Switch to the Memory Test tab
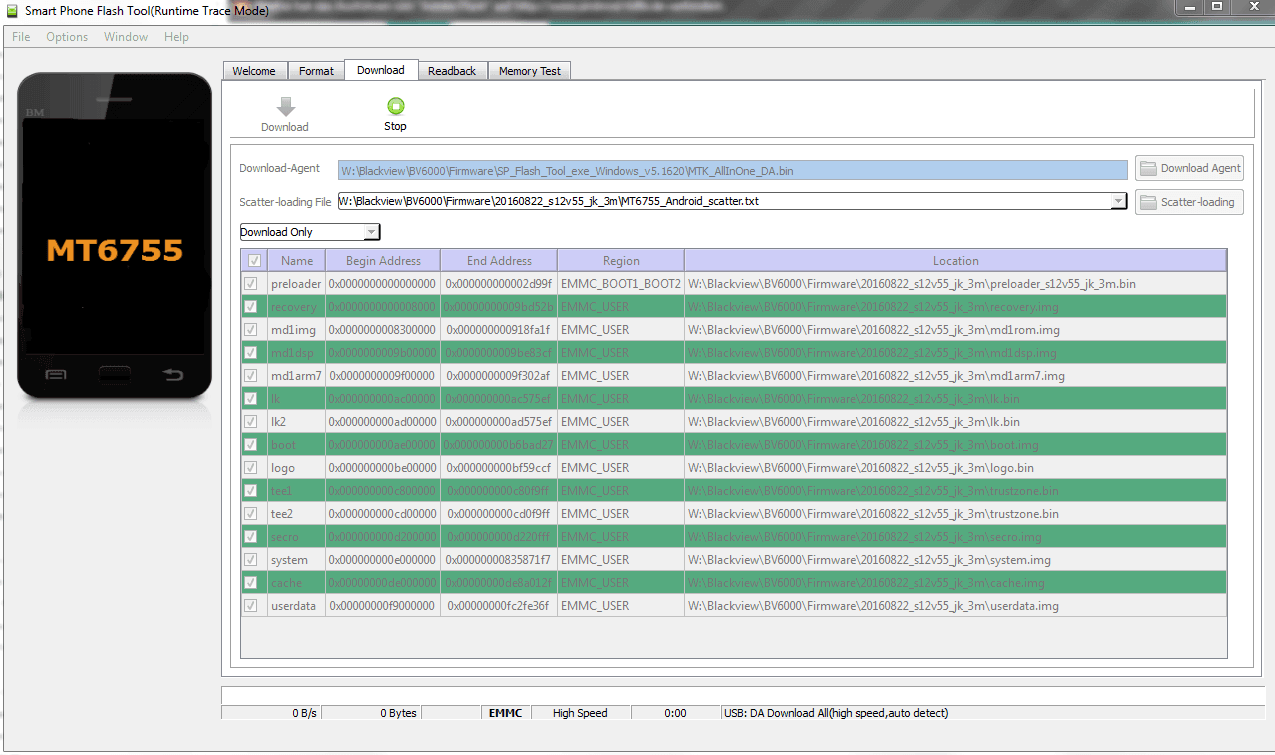The image size is (1275, 755). click(x=530, y=71)
